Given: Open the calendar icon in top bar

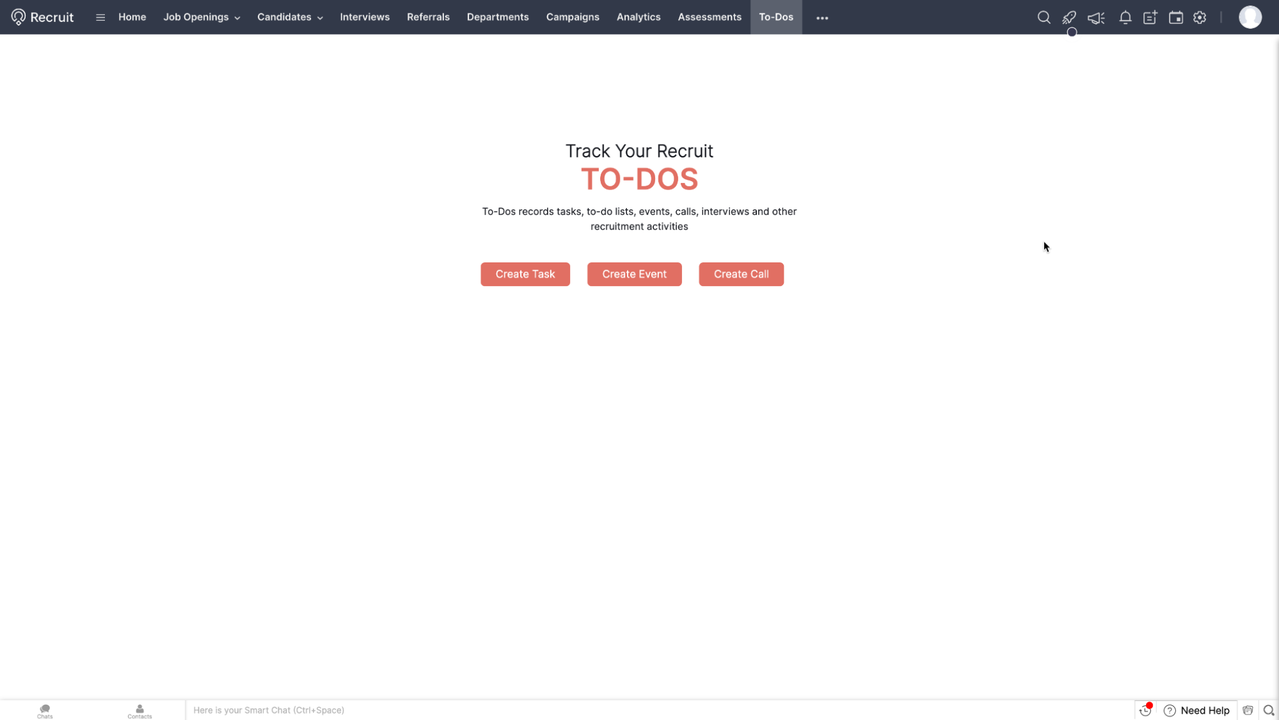Looking at the screenshot, I should coord(1176,17).
